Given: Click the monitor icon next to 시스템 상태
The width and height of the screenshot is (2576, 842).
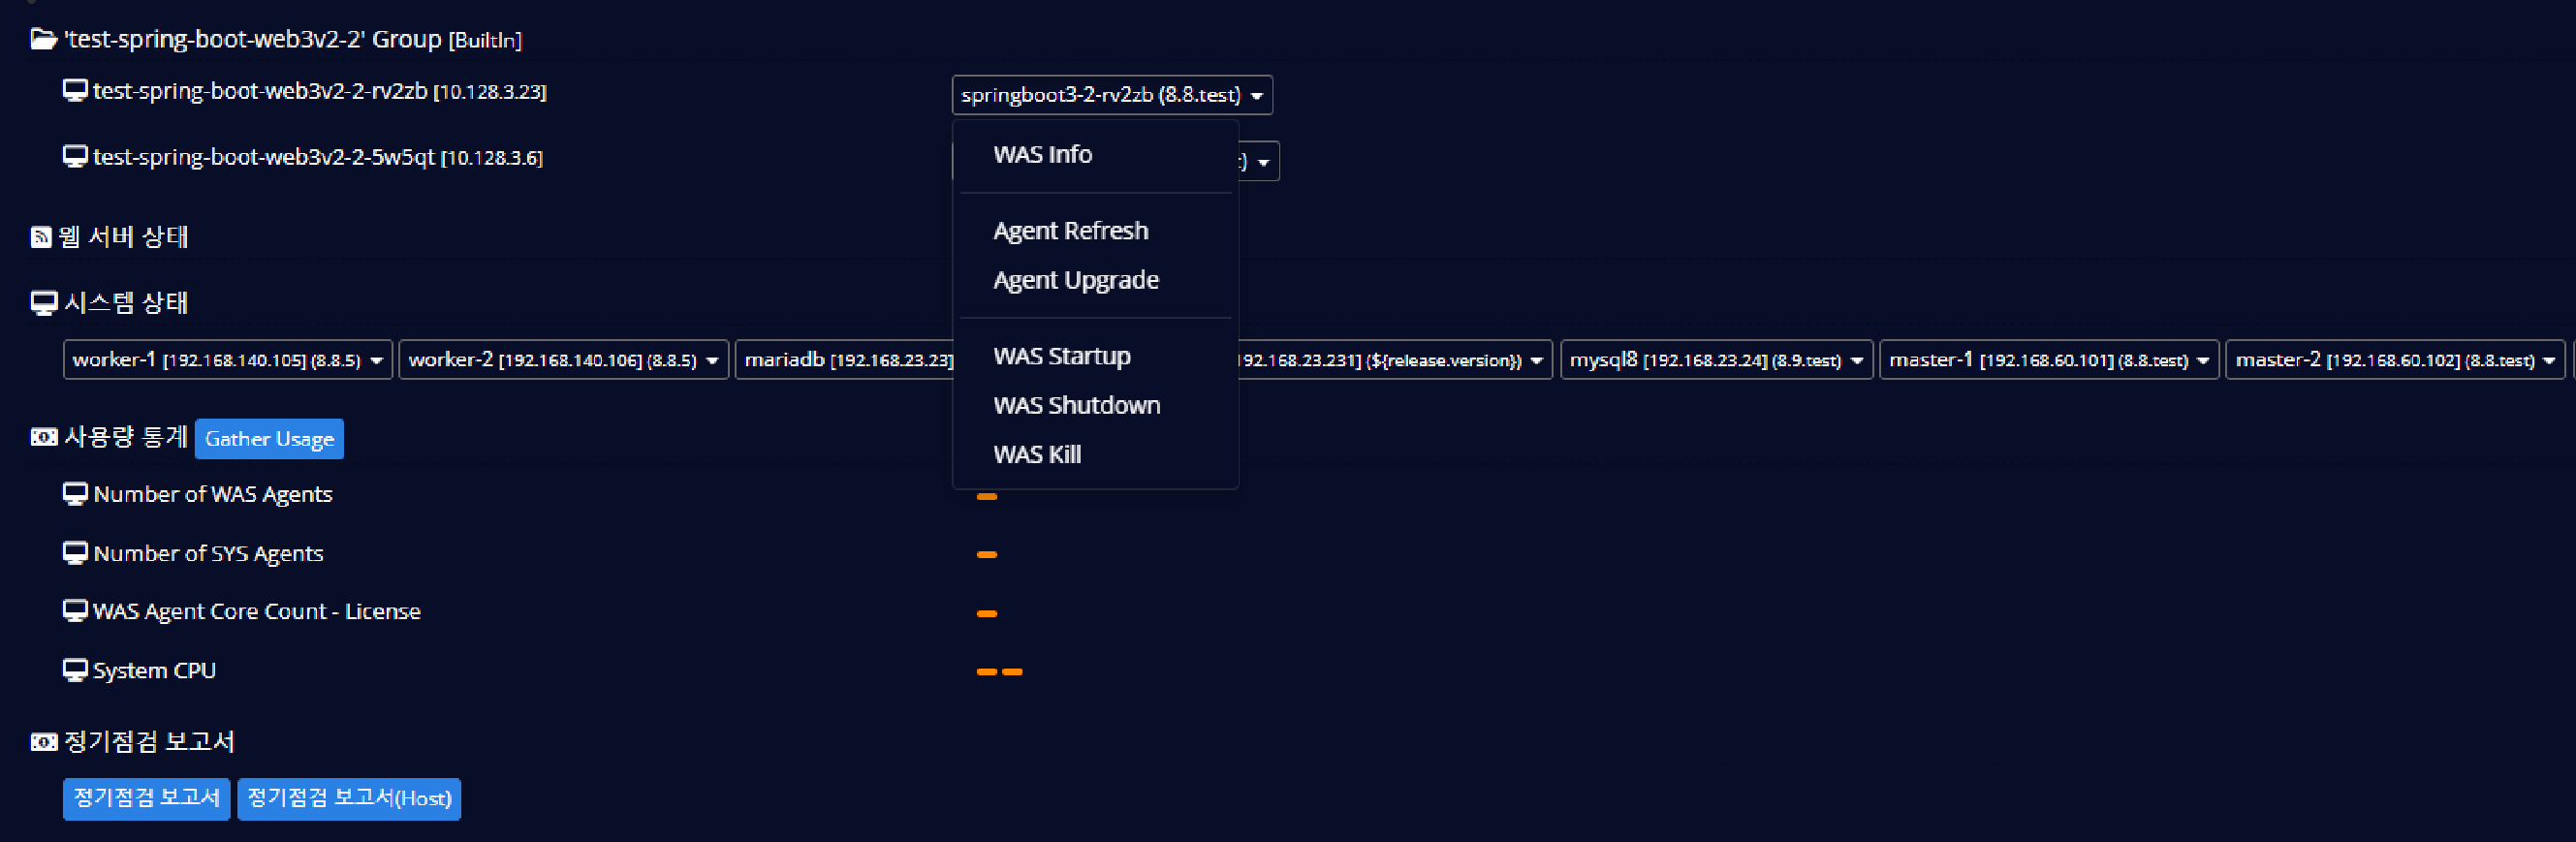Looking at the screenshot, I should coord(44,303).
